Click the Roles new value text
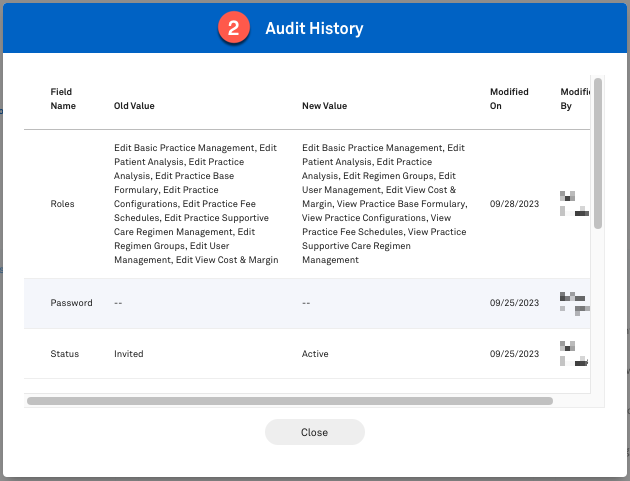This screenshot has height=481, width=630. point(384,203)
